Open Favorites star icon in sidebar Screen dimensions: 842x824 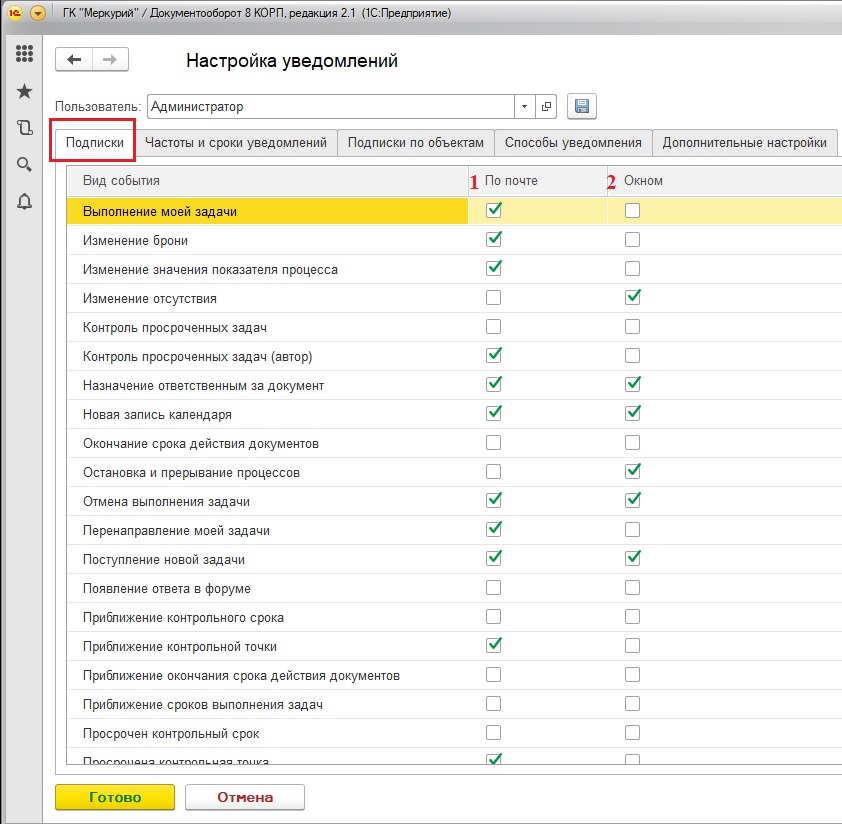(x=25, y=91)
